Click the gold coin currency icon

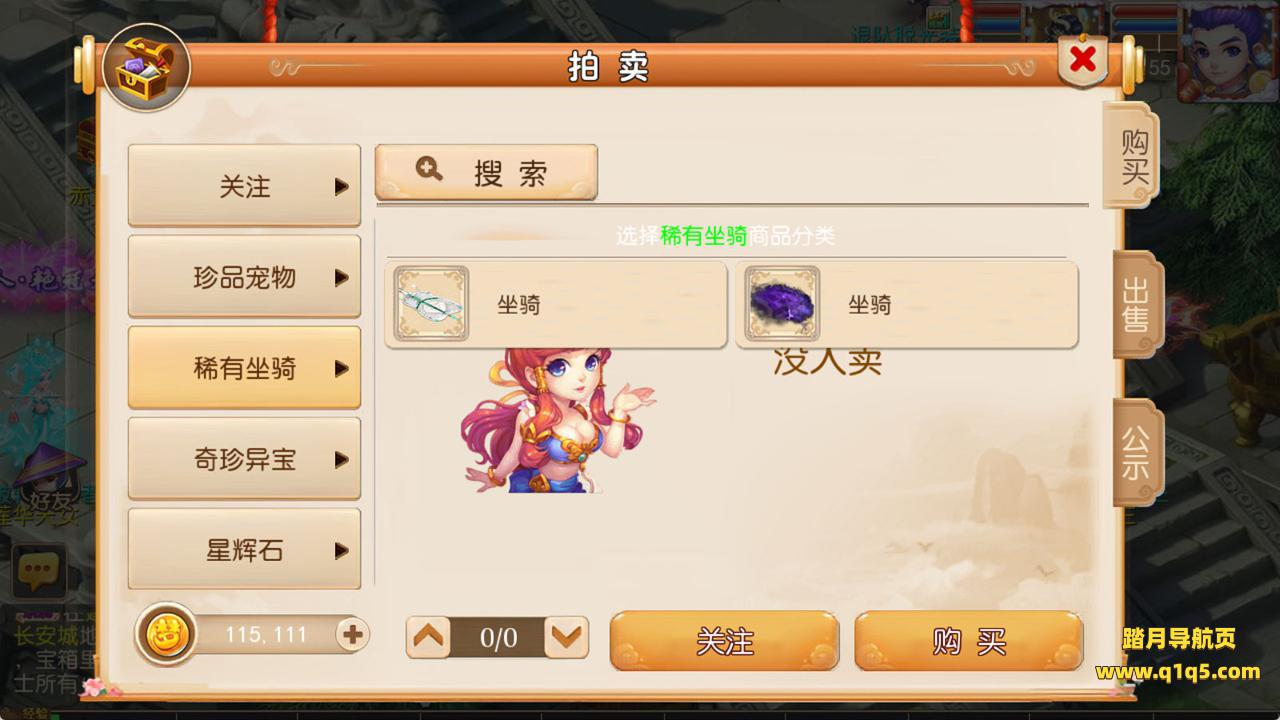click(166, 634)
